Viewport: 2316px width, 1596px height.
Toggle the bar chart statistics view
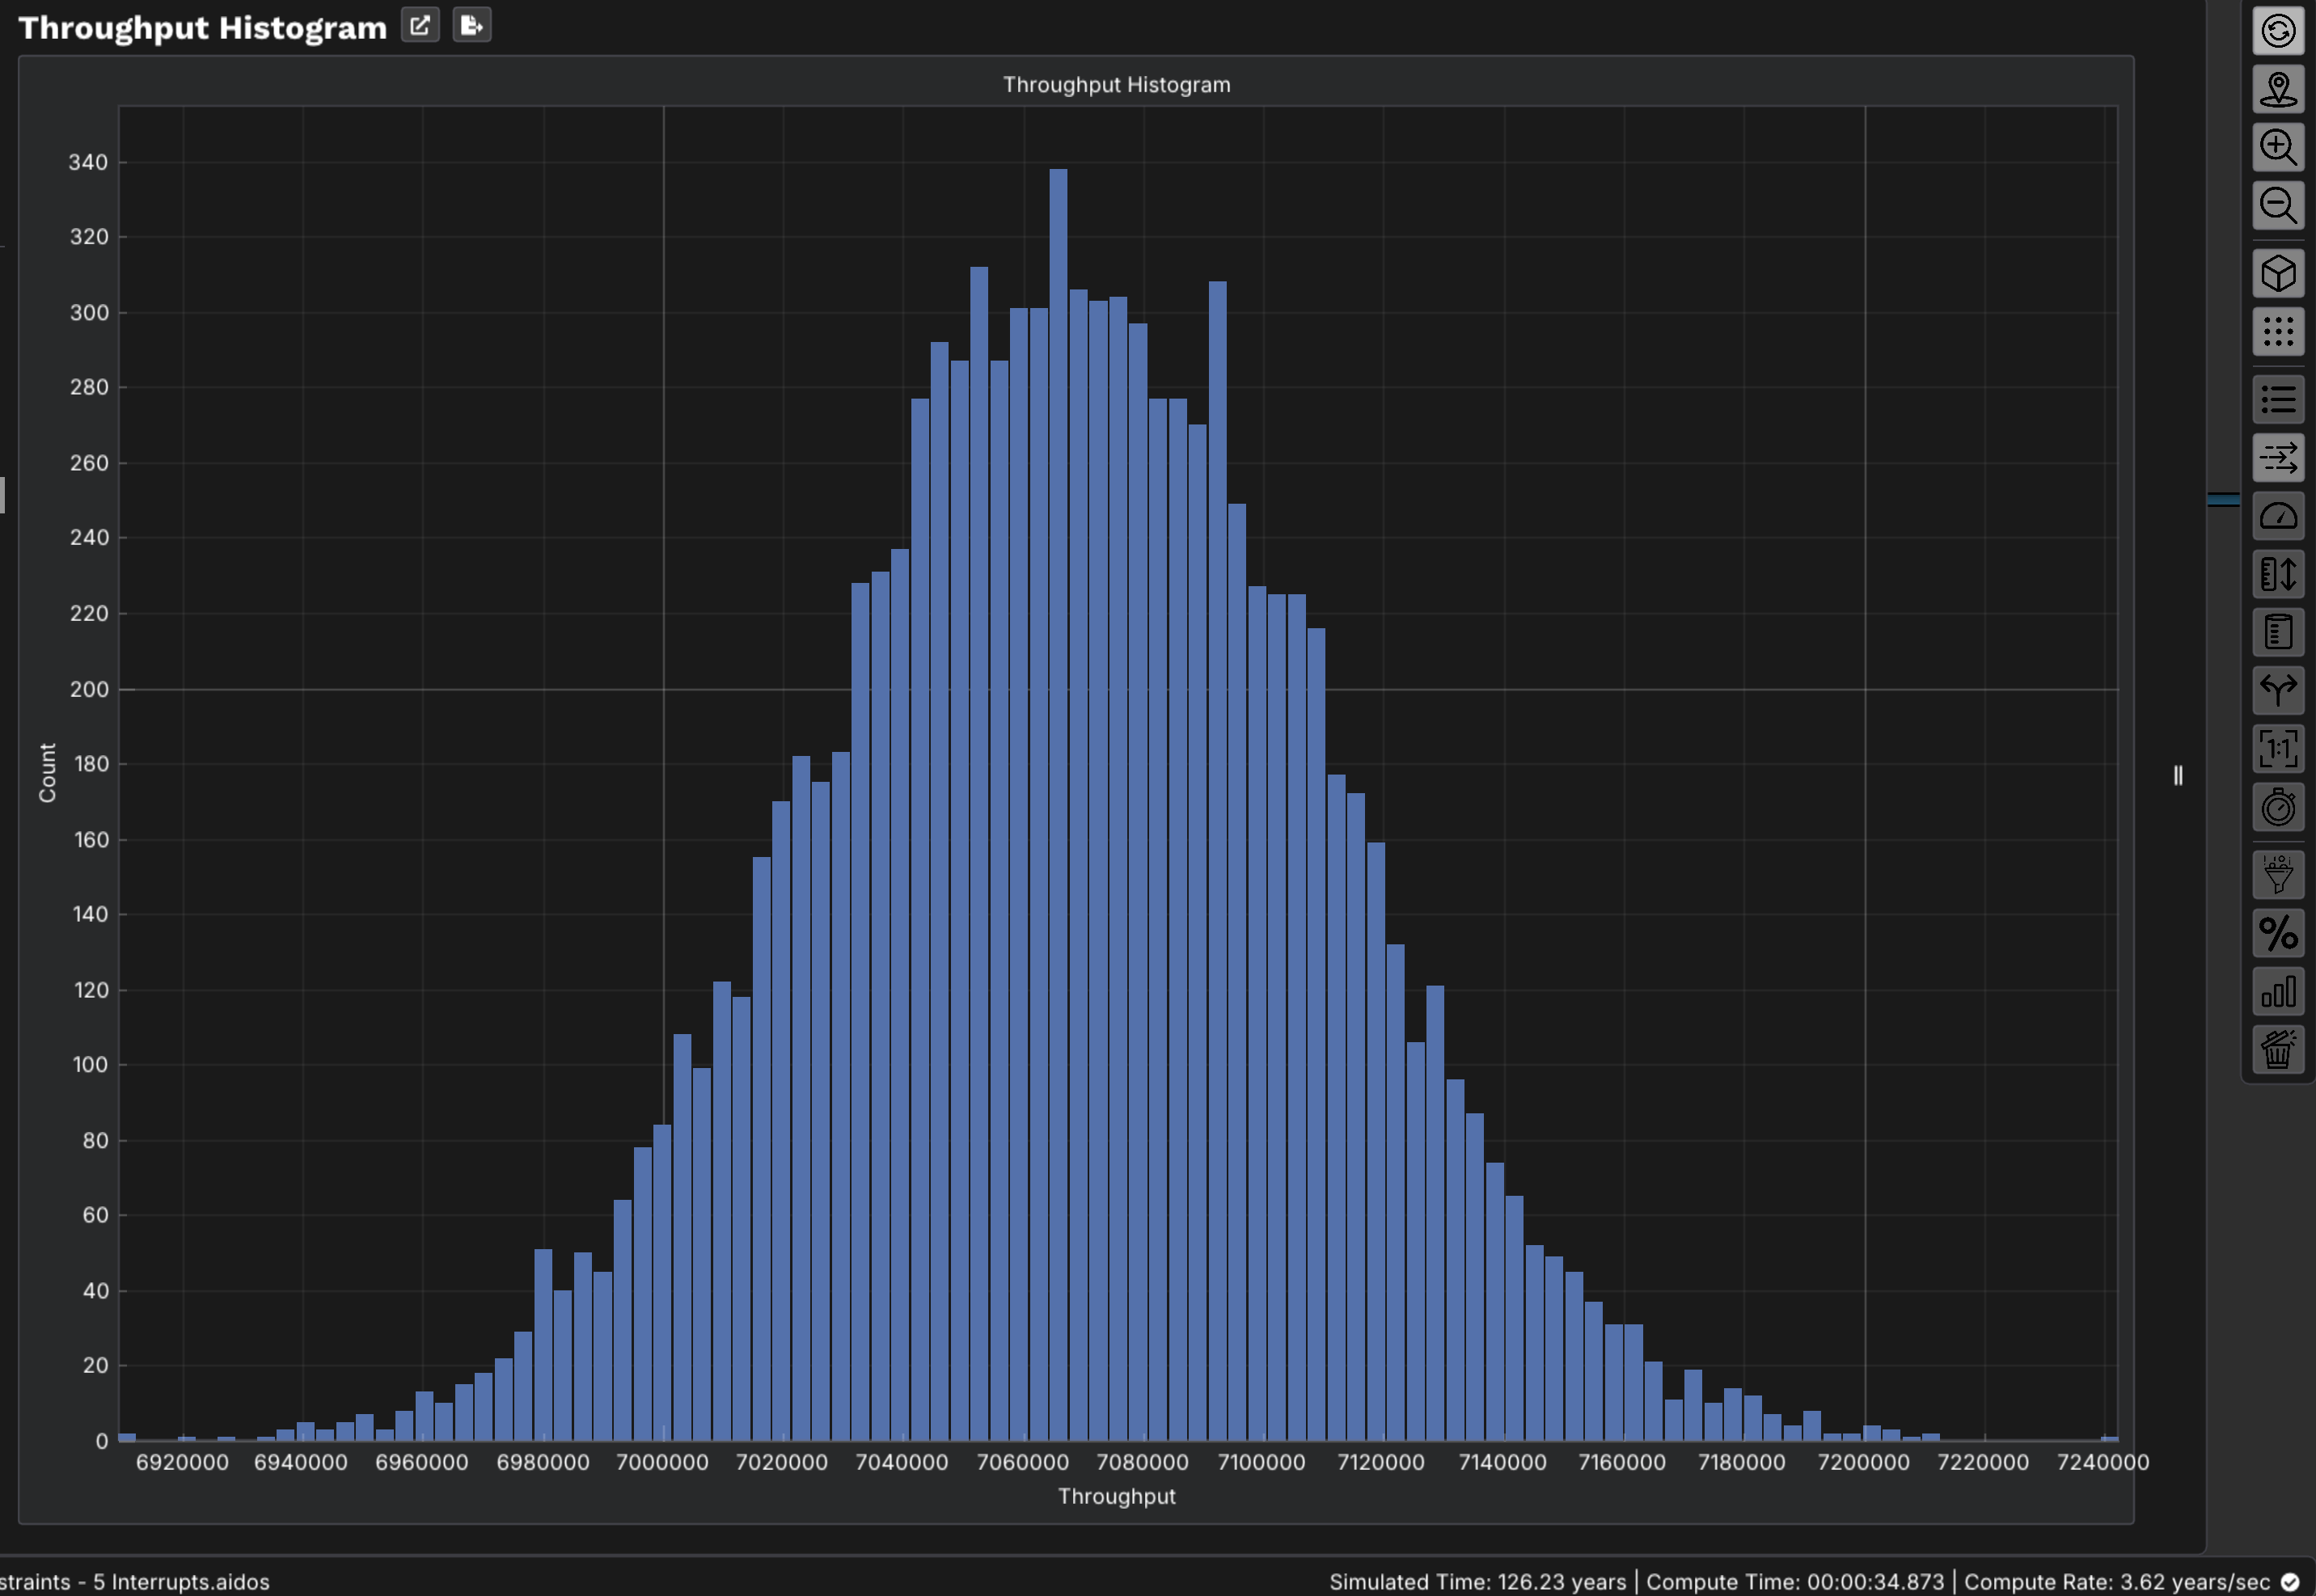[2280, 991]
